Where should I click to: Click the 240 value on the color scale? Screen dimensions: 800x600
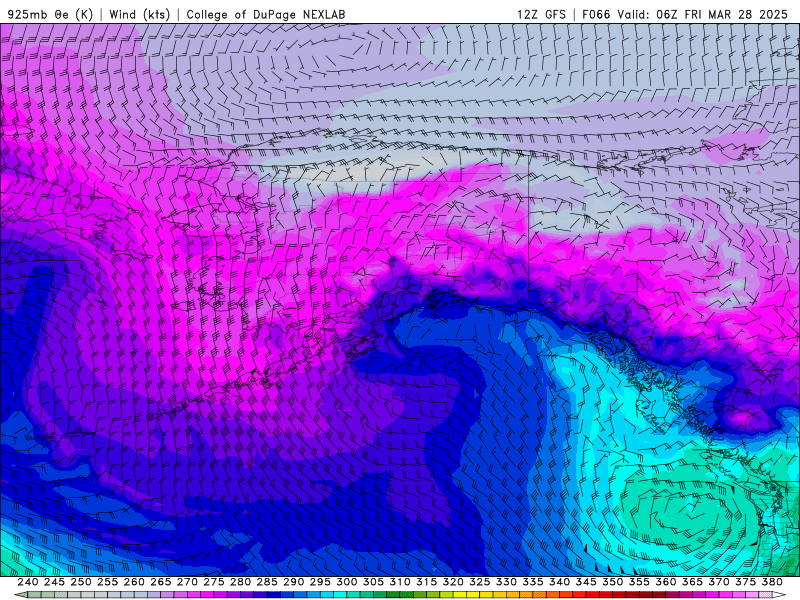pos(28,582)
